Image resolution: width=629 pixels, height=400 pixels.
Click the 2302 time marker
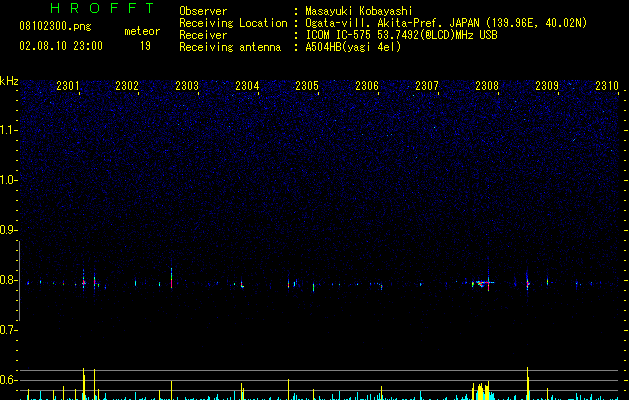[x=126, y=86]
